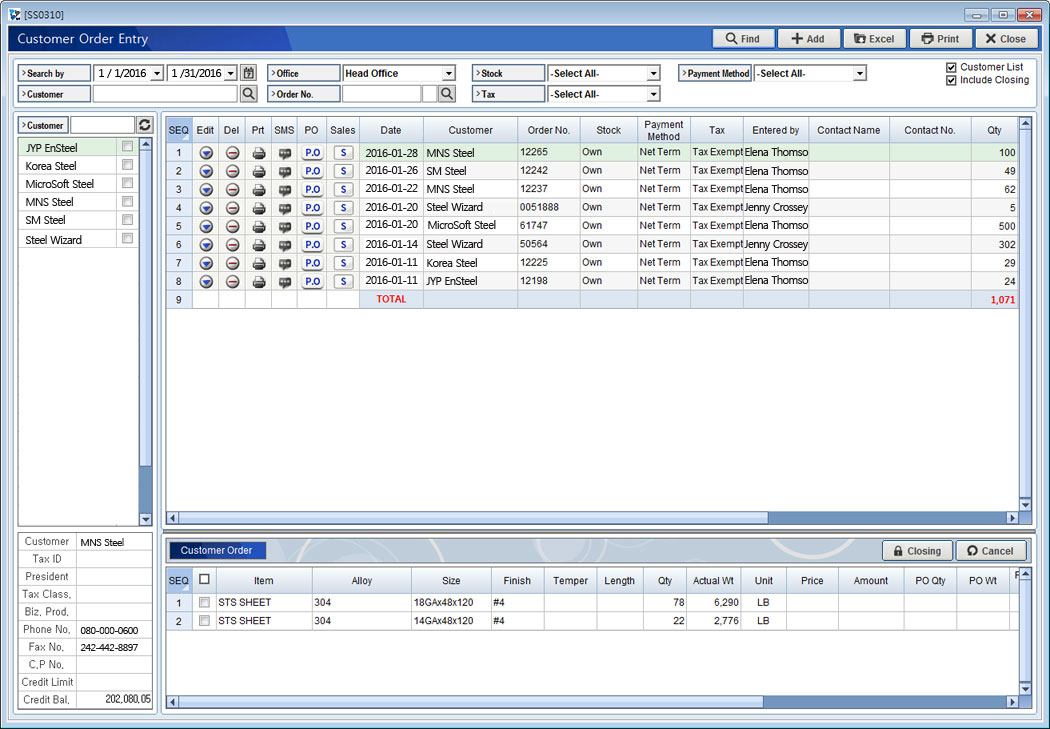
Task: Select all order items via header checkbox
Action: coord(204,580)
